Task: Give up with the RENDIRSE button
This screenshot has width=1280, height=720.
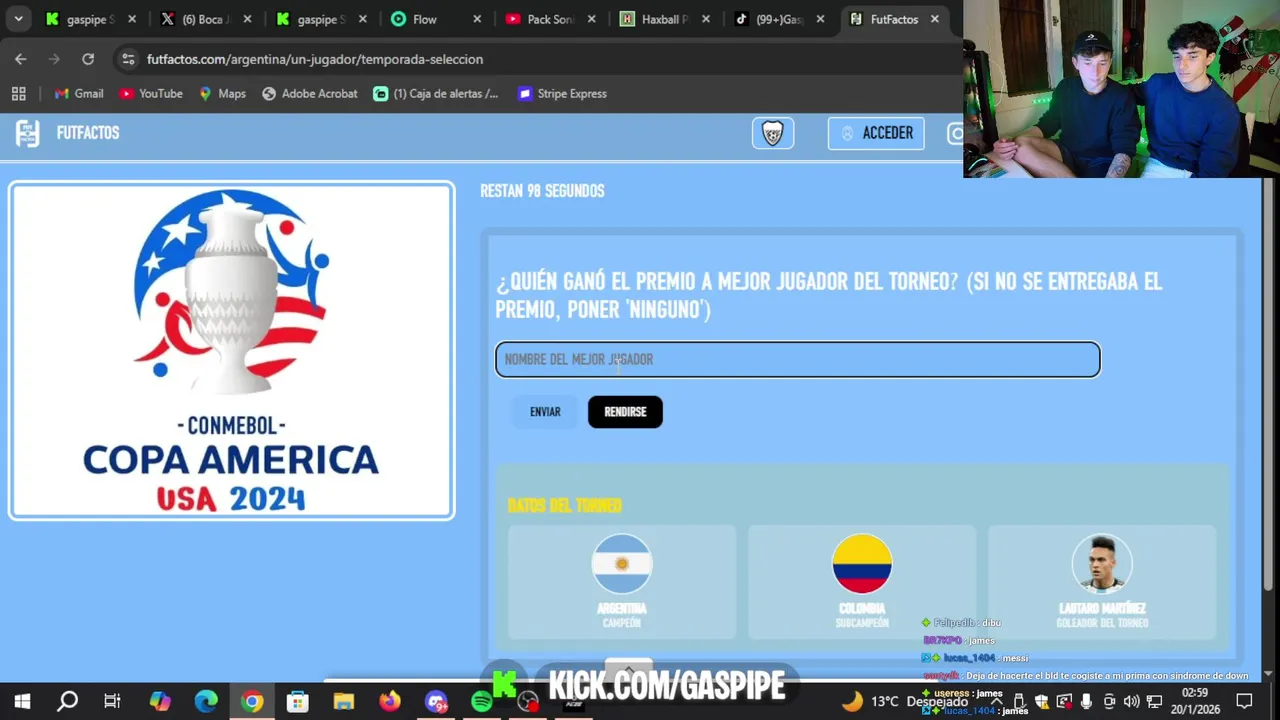Action: coord(625,412)
